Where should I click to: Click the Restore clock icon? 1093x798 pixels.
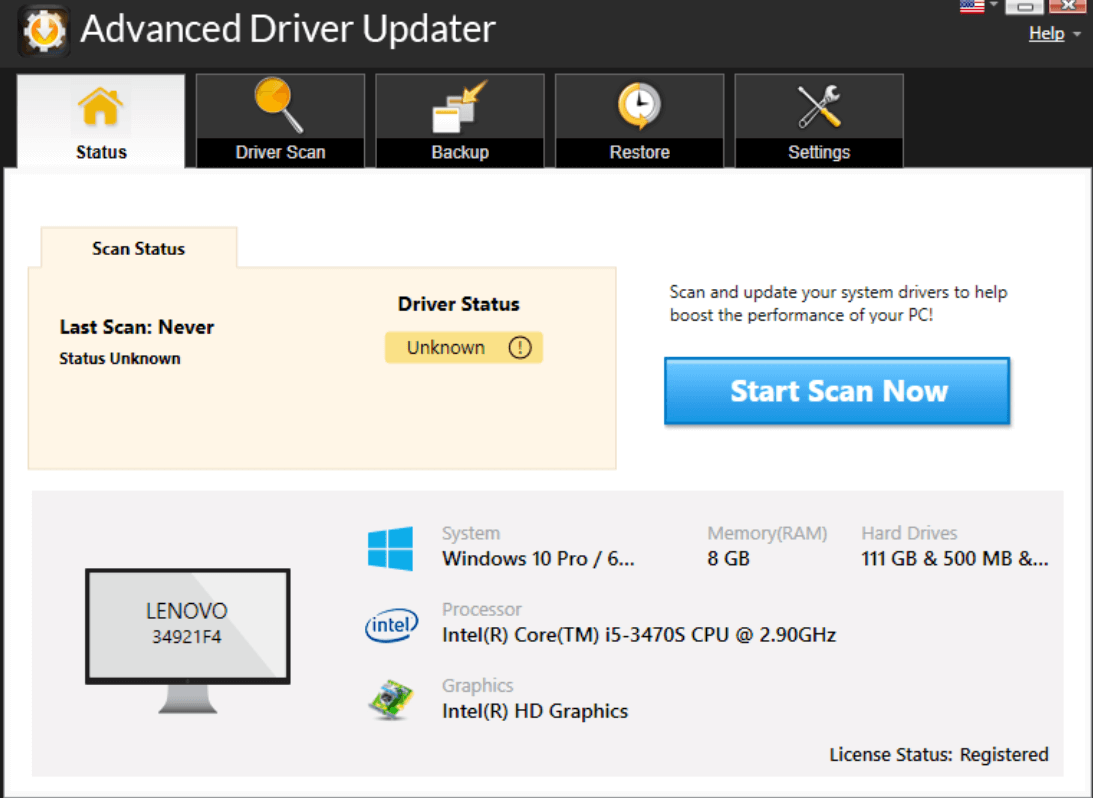point(639,105)
